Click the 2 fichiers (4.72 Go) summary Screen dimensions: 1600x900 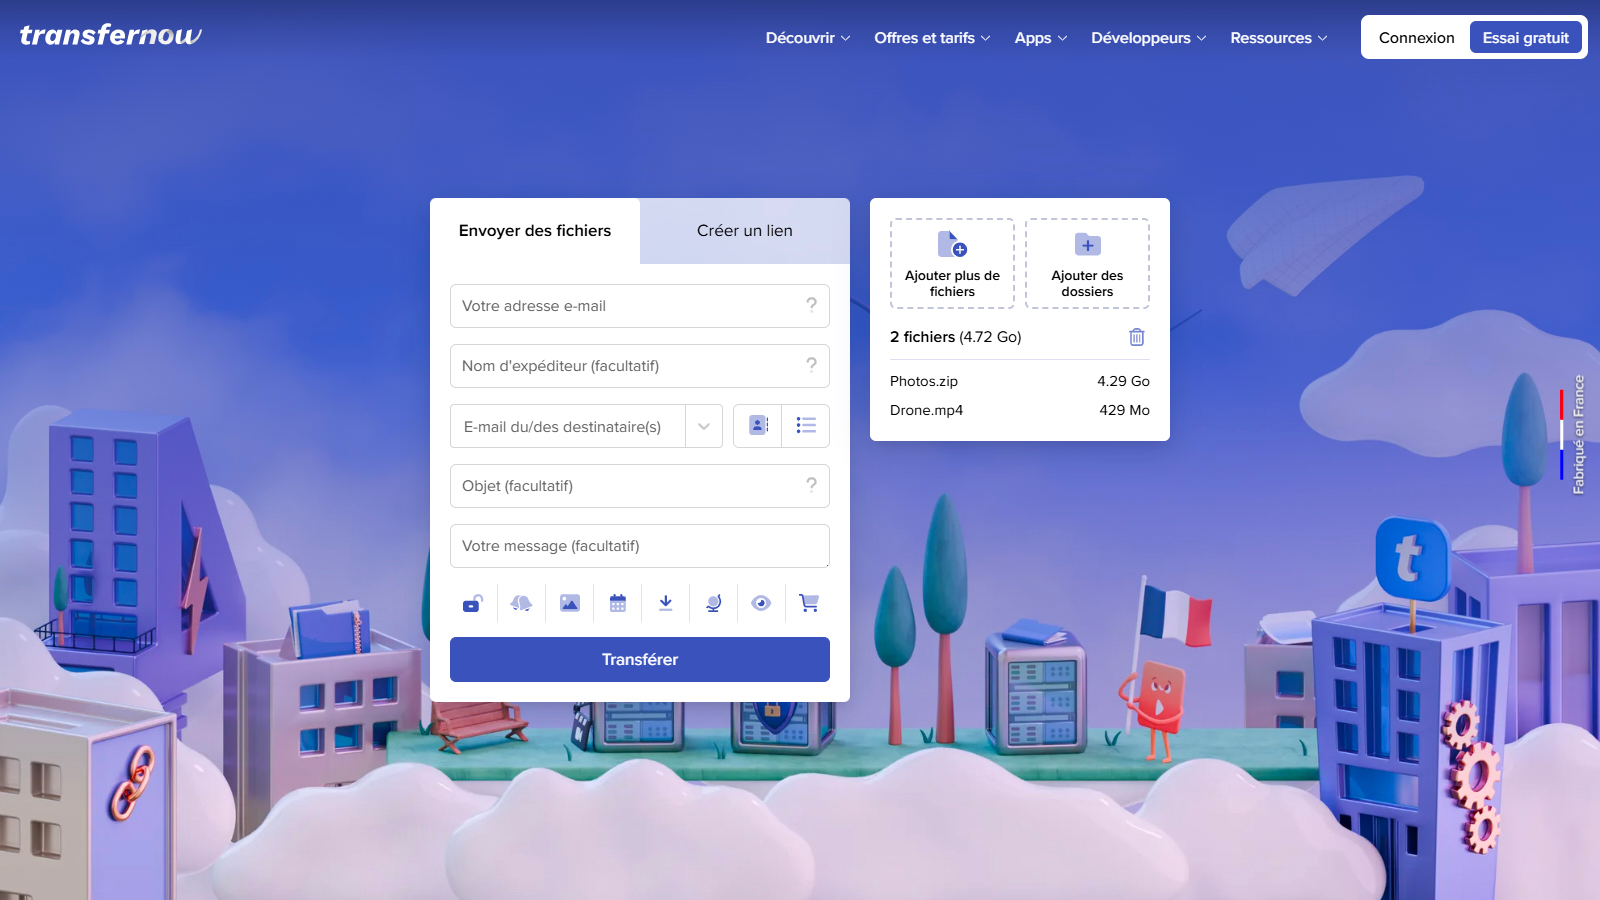(956, 337)
